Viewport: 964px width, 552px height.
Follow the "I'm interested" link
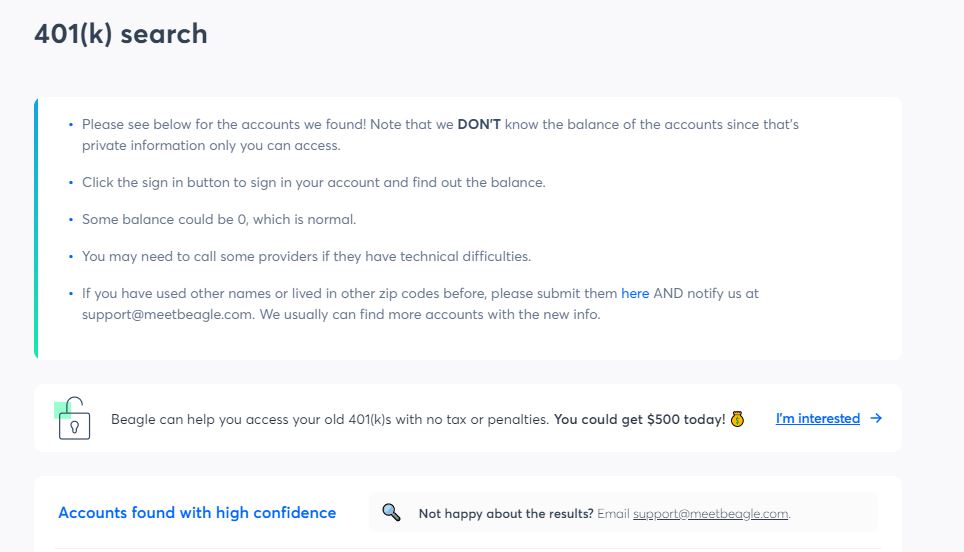pos(817,419)
